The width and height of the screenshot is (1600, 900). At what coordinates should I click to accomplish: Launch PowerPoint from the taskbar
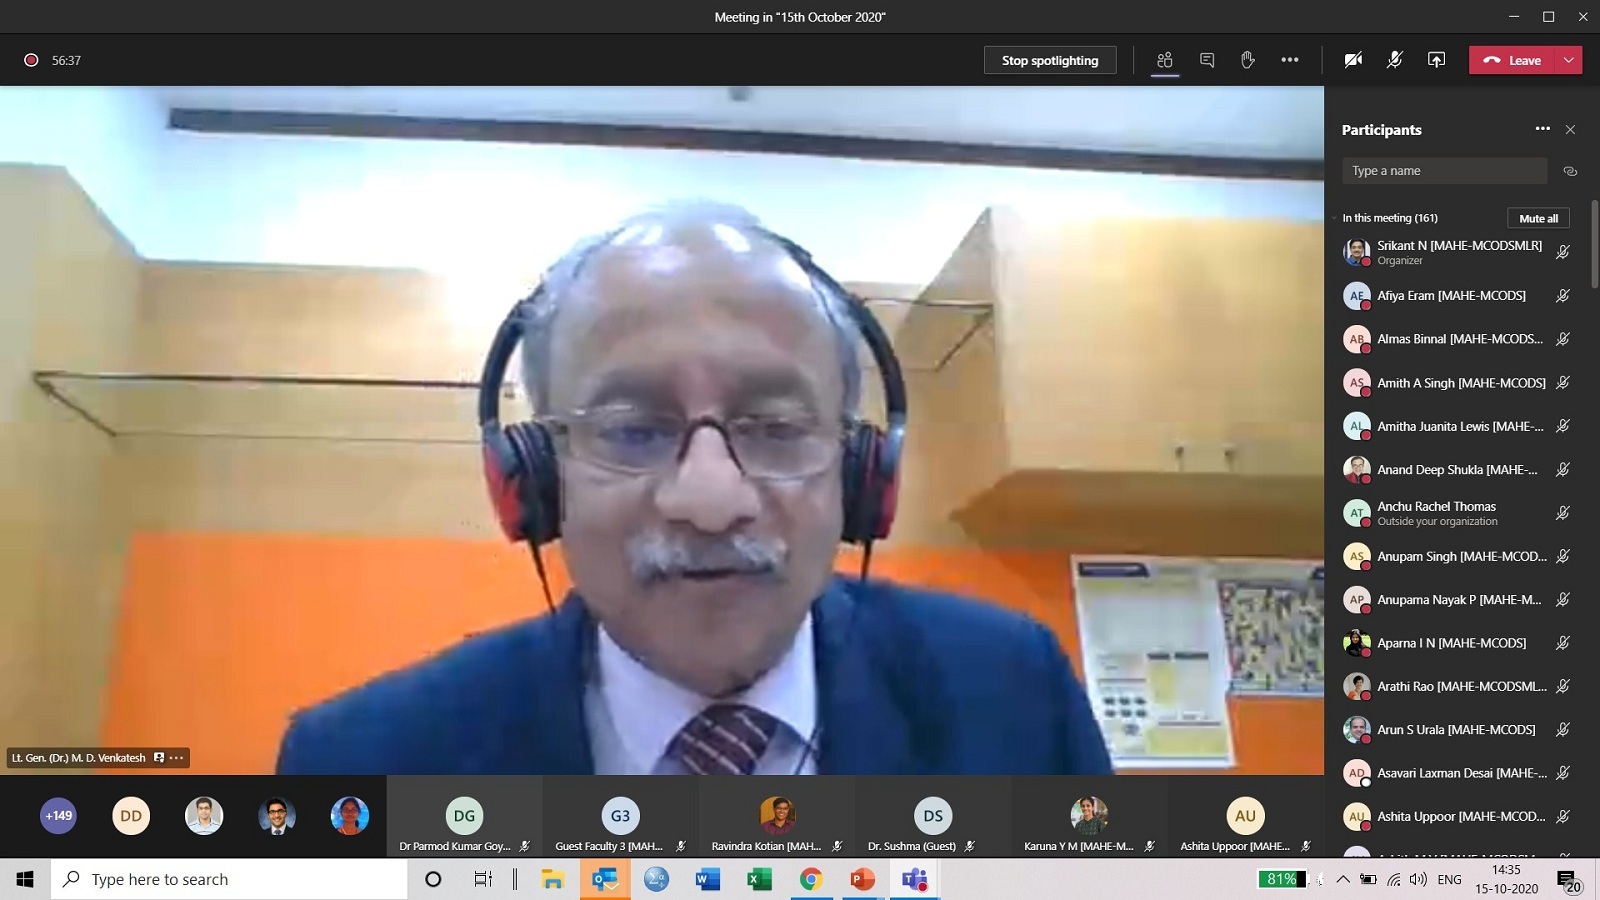[862, 879]
